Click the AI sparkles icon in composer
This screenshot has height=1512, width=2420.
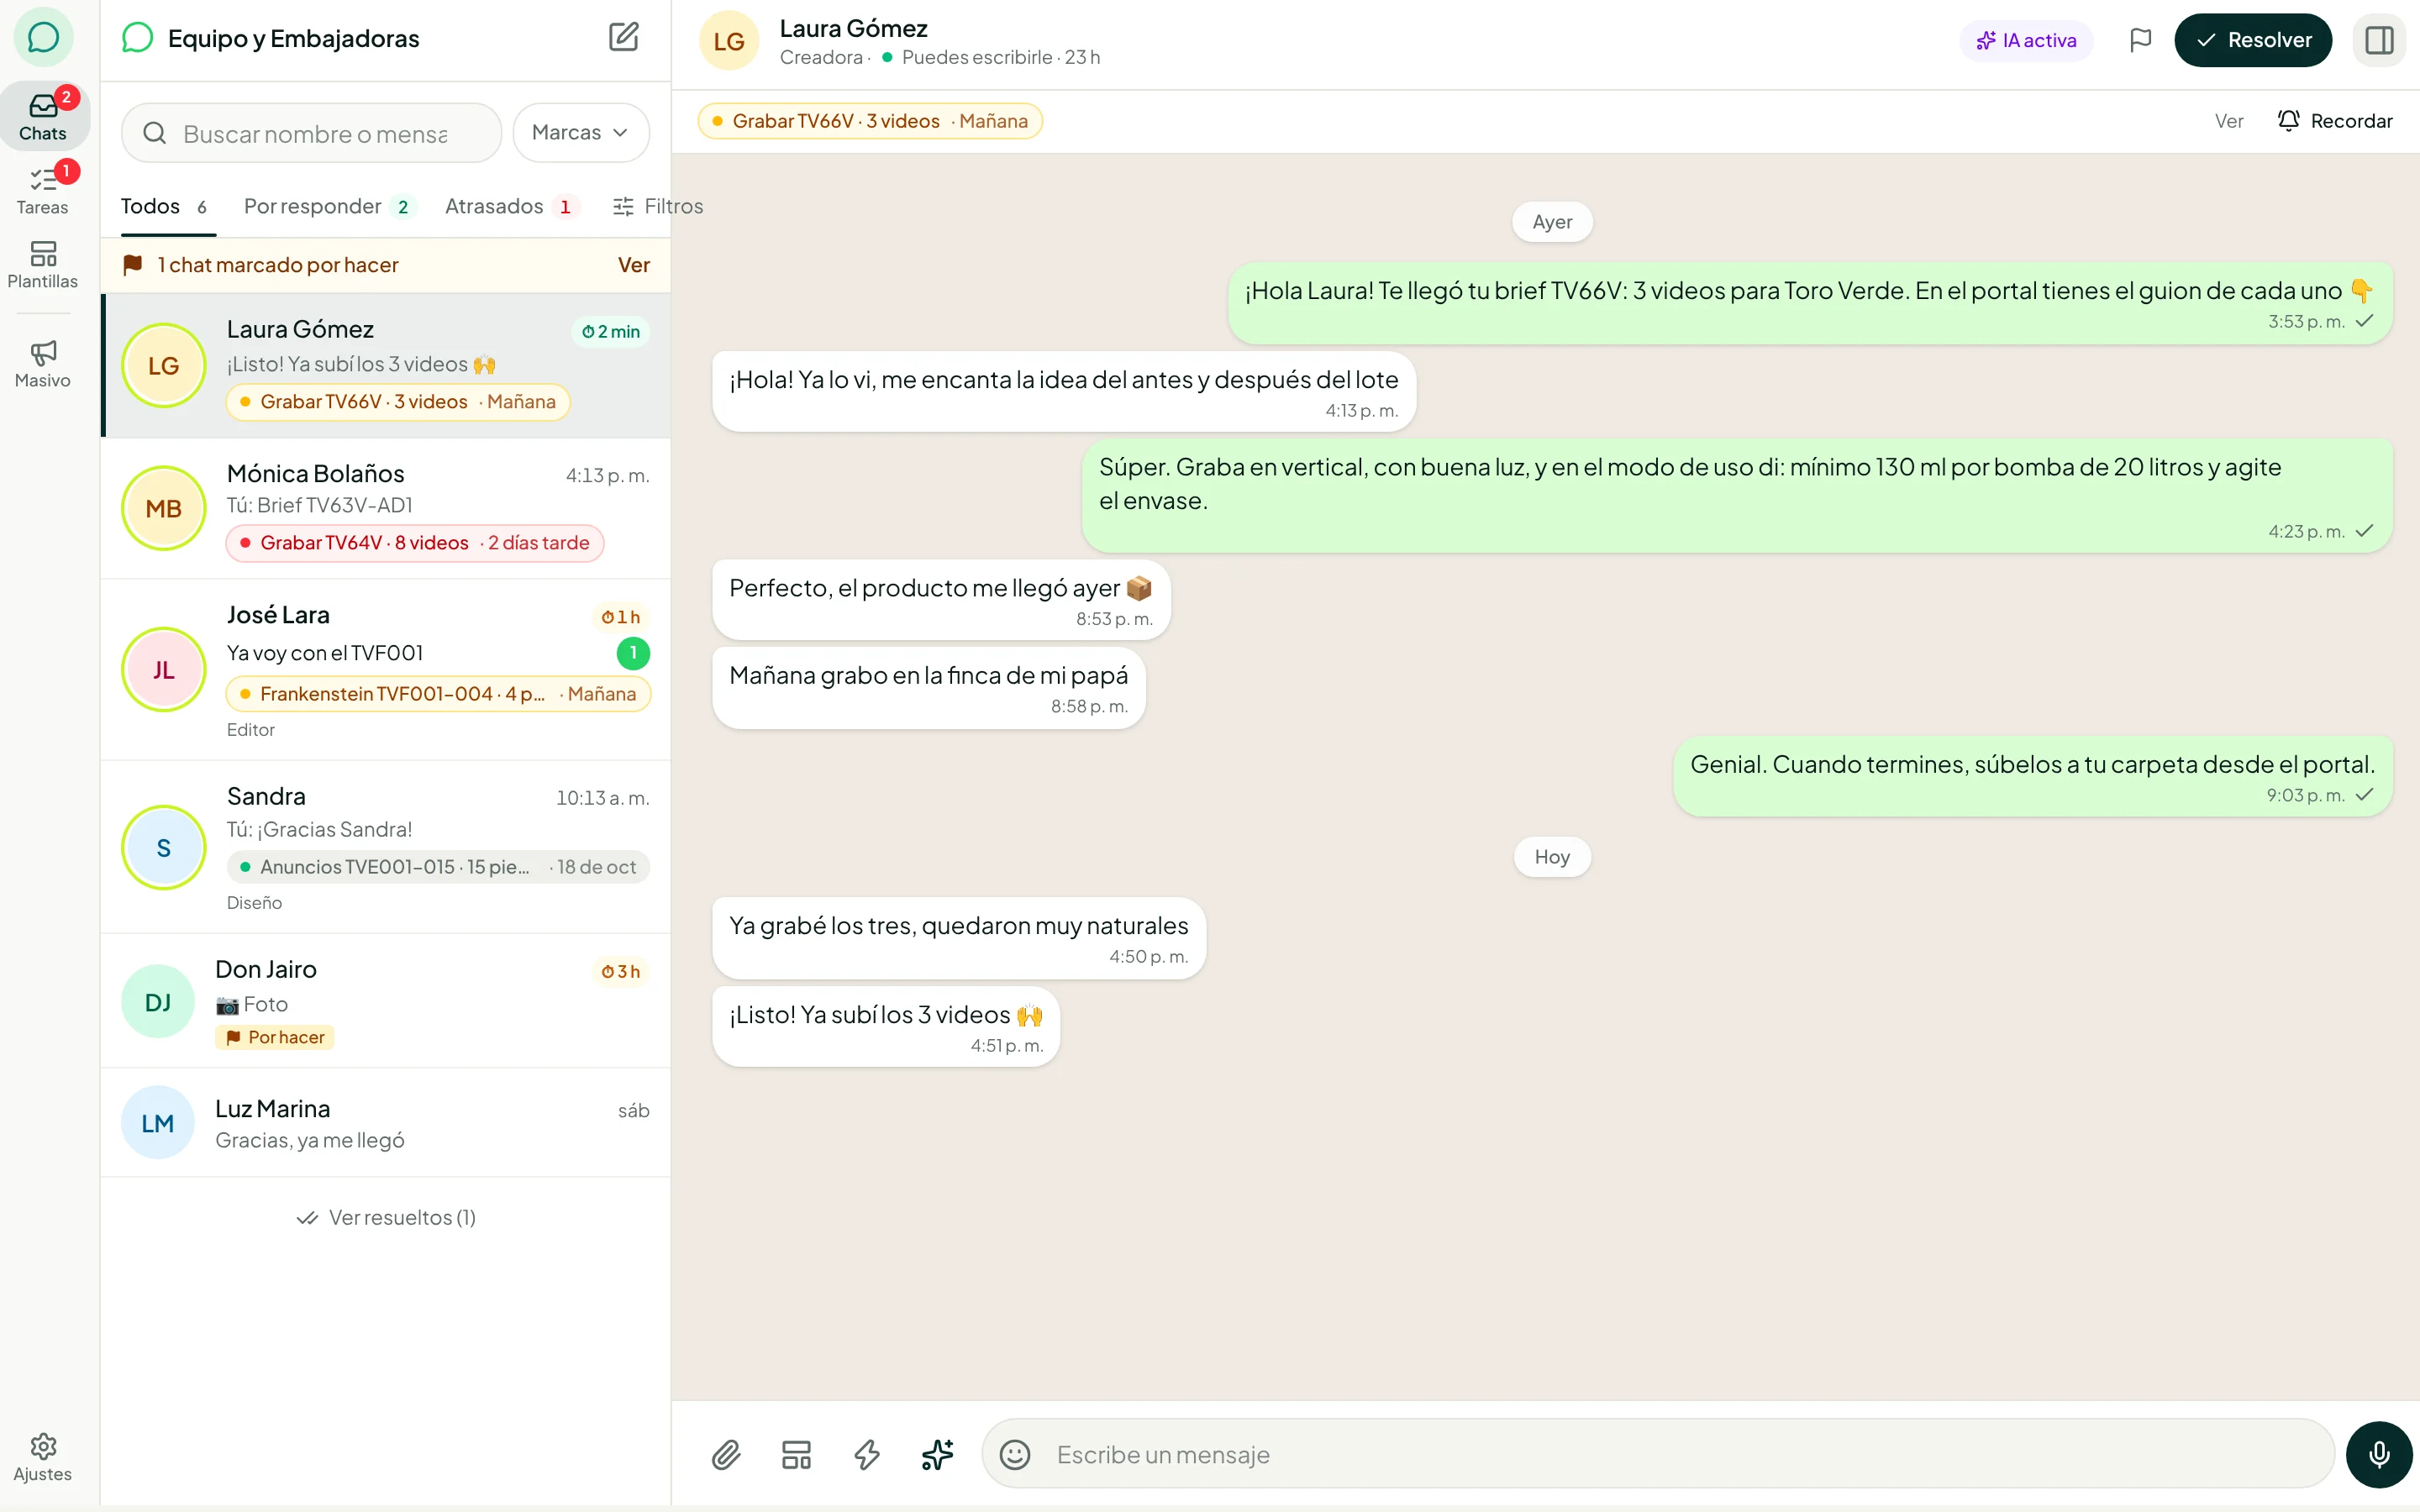937,1454
